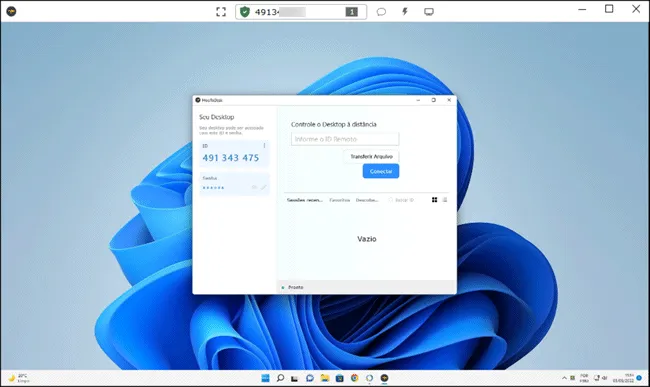Close the inner HopToDesk window
Image resolution: width=650 pixels, height=387 pixels.
click(x=449, y=100)
